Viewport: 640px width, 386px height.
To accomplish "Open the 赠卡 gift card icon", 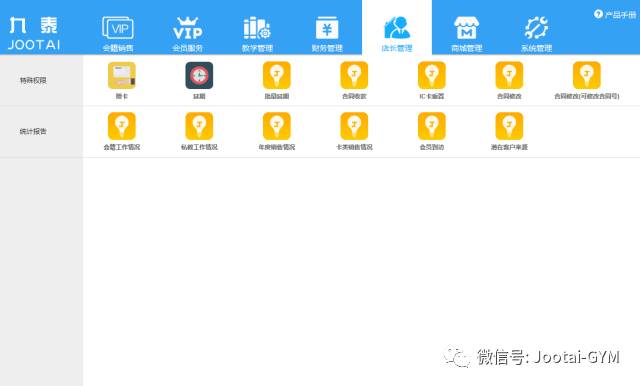I will [122, 75].
